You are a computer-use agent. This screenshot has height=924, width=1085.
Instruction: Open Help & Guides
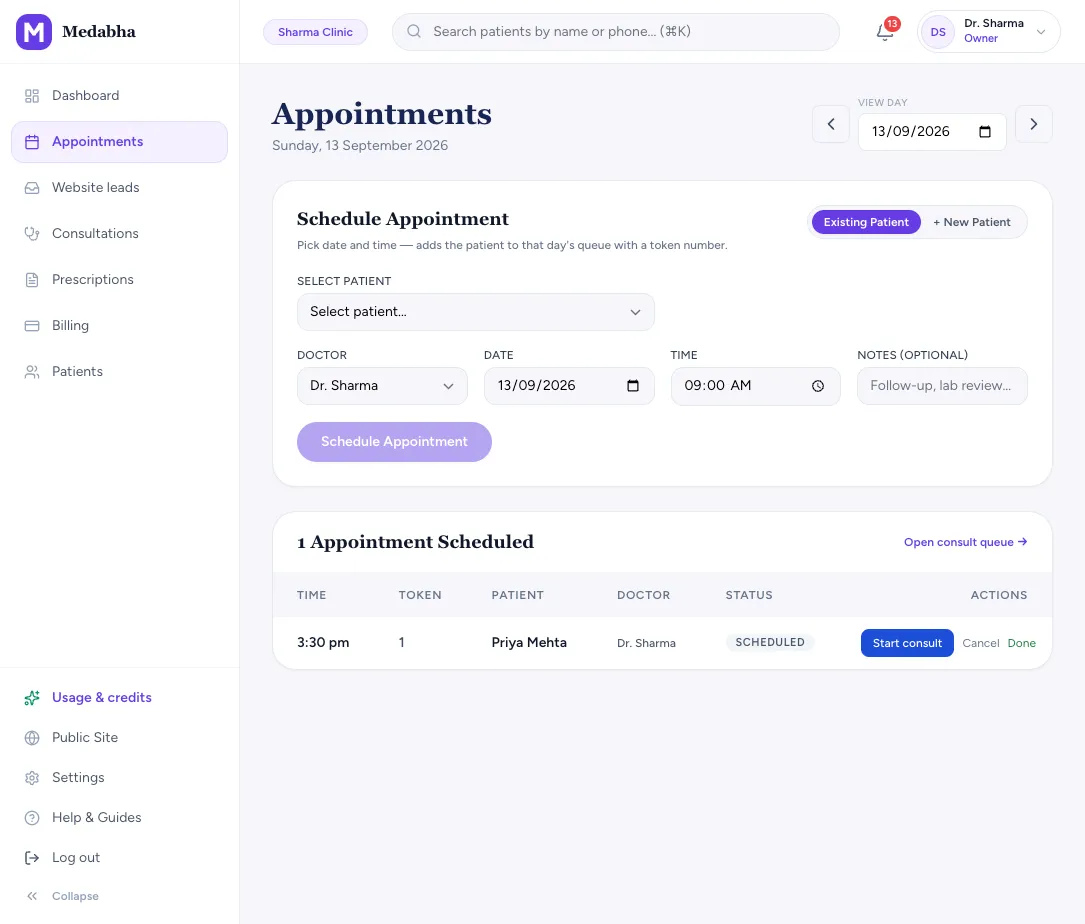pyautogui.click(x=120, y=818)
